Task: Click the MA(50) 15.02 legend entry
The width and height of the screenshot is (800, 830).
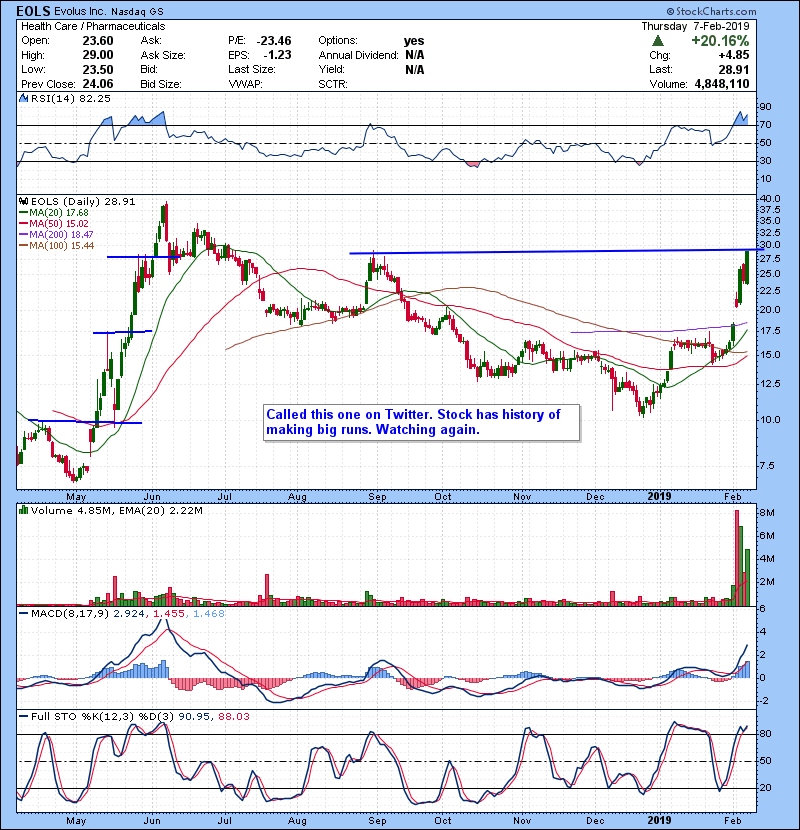Action: tap(54, 224)
